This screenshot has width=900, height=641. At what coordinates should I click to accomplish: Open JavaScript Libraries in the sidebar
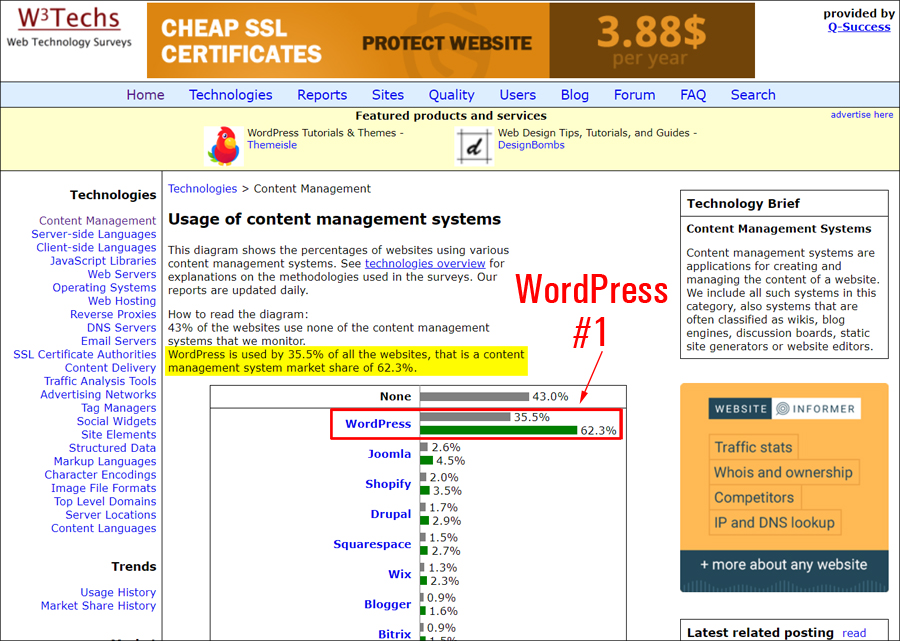click(103, 261)
